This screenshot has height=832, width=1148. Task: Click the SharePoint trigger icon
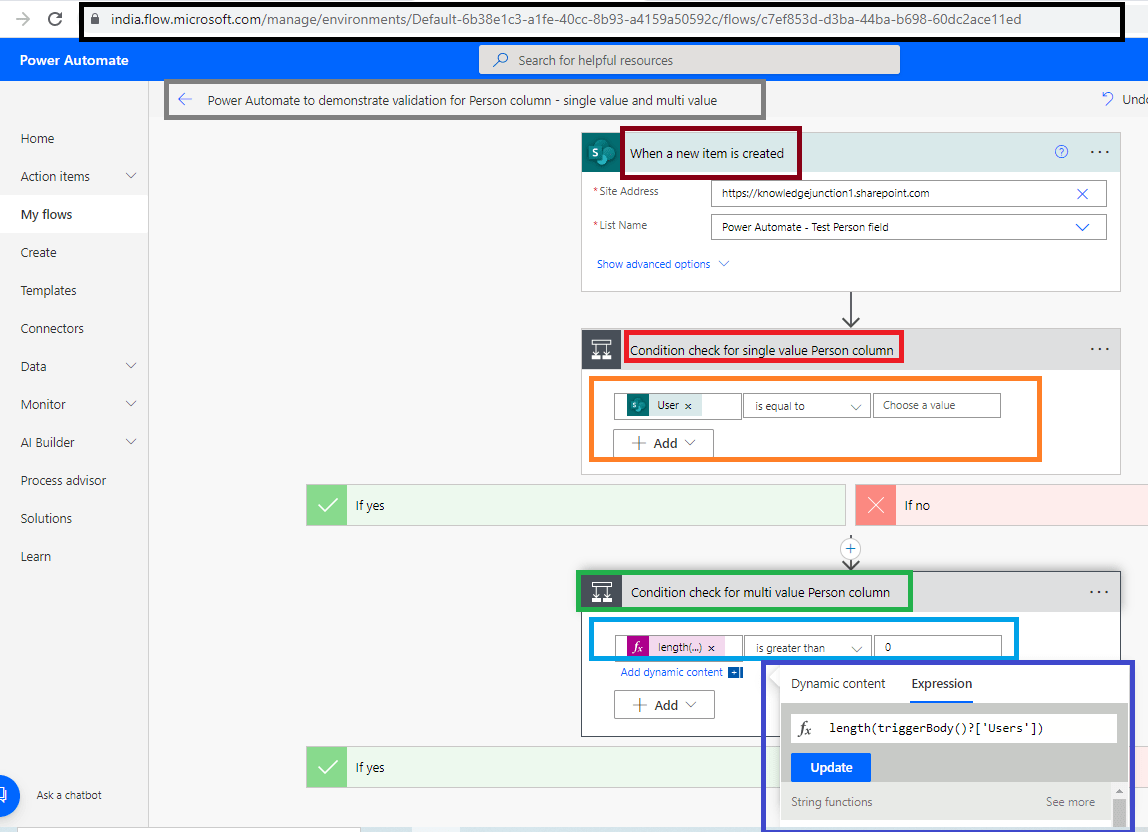(601, 153)
